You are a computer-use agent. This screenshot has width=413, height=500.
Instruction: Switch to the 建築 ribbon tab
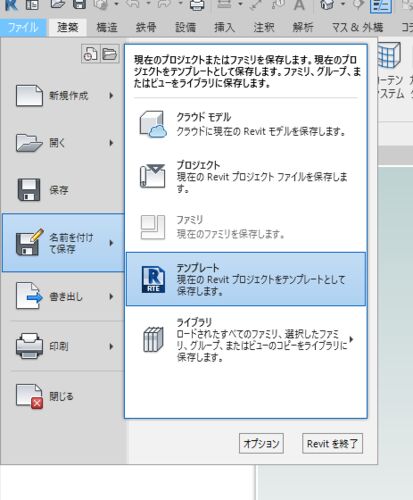(68, 27)
